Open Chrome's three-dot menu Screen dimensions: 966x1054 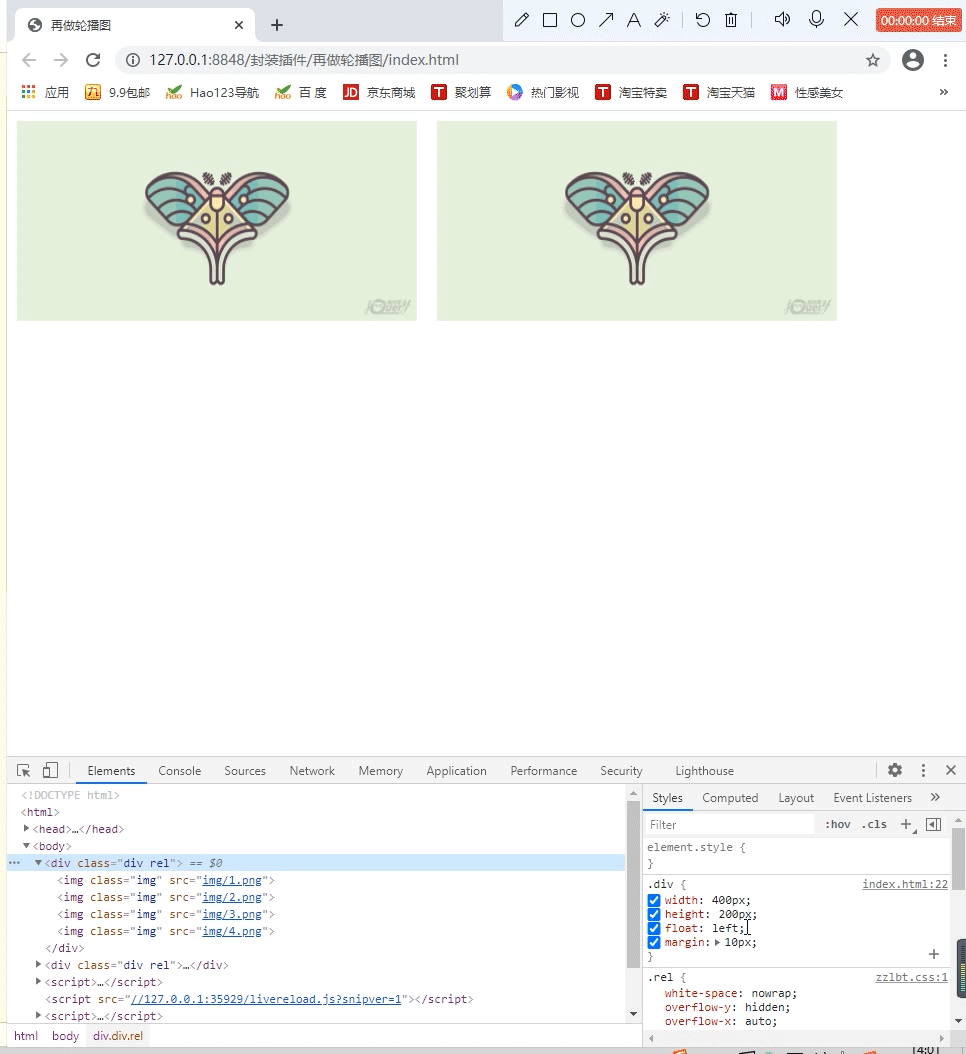pos(945,60)
